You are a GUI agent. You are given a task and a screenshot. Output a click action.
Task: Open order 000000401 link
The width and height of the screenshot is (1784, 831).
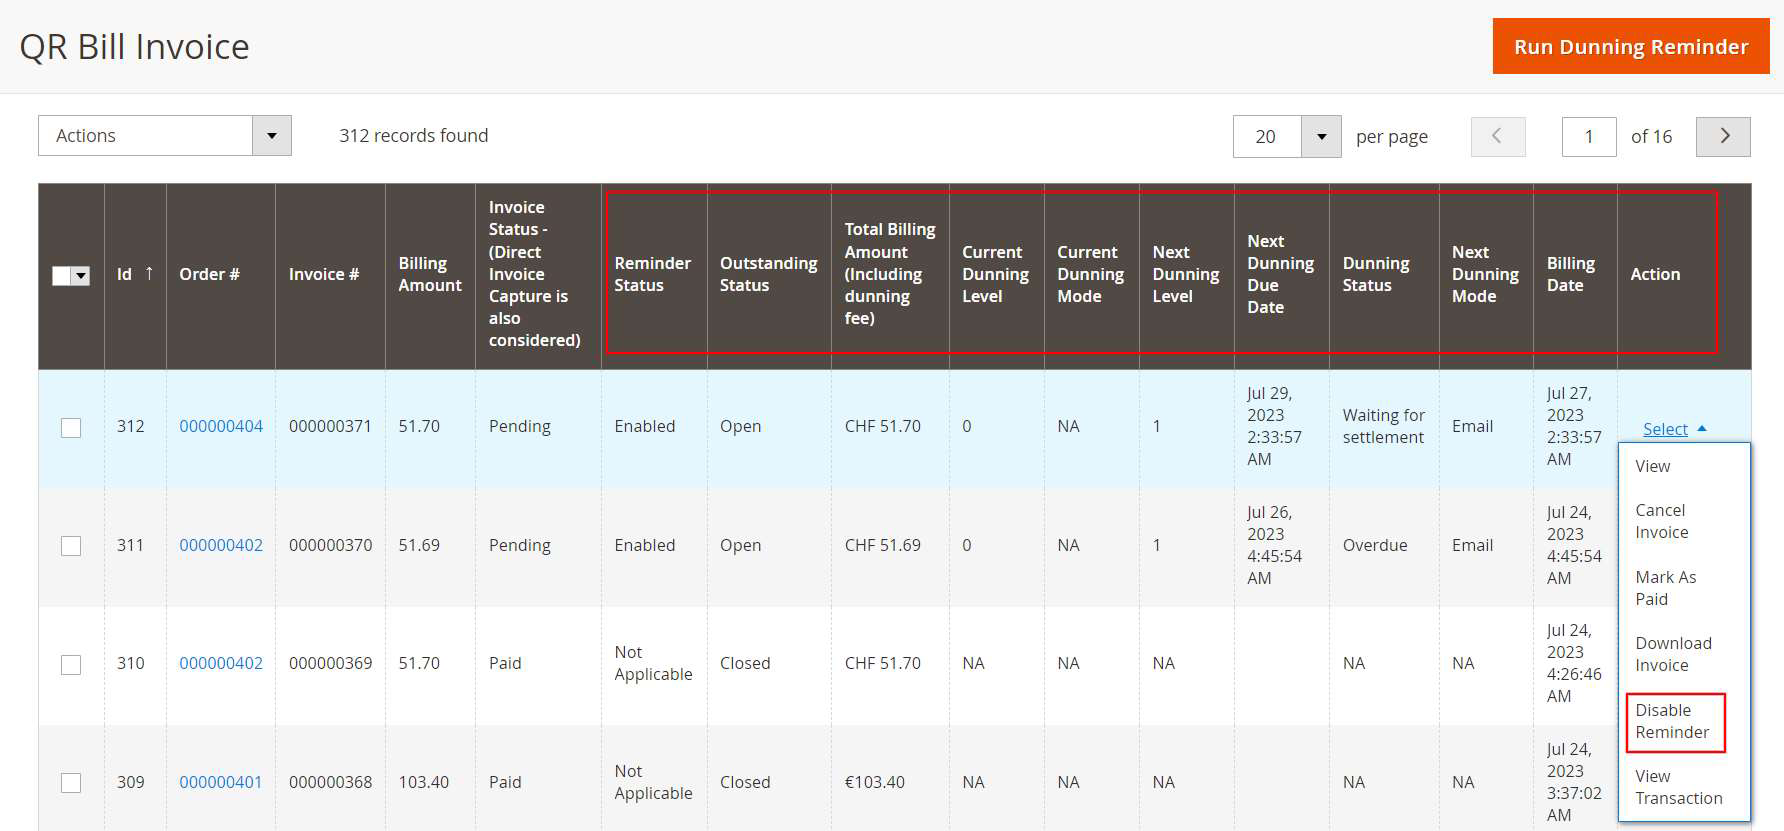point(220,782)
